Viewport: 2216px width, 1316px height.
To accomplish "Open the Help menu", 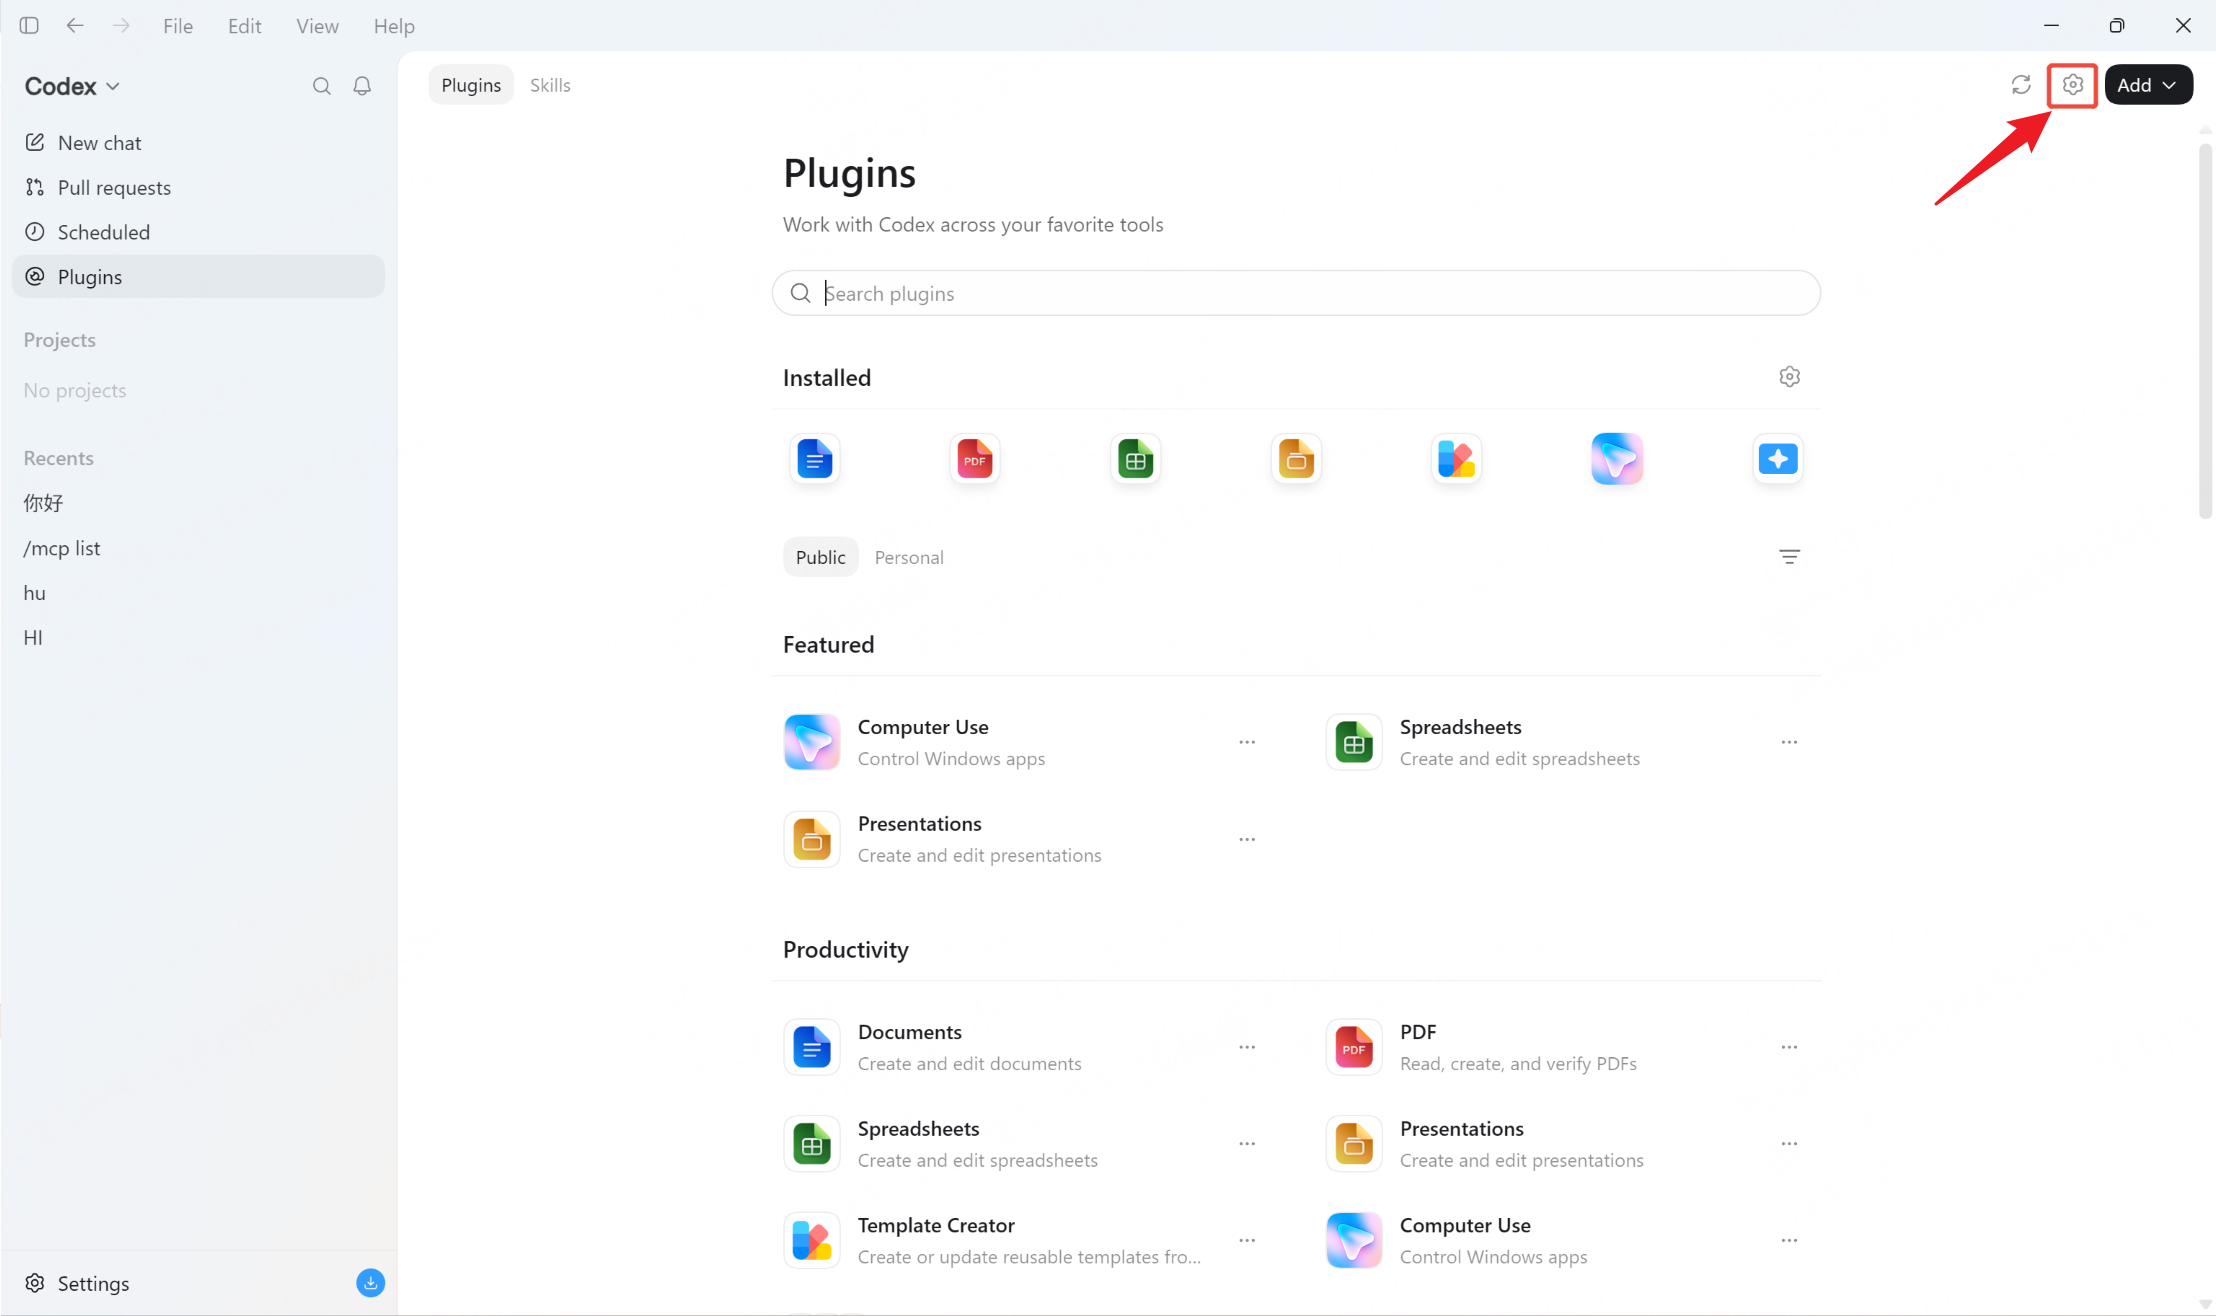I will pyautogui.click(x=394, y=26).
